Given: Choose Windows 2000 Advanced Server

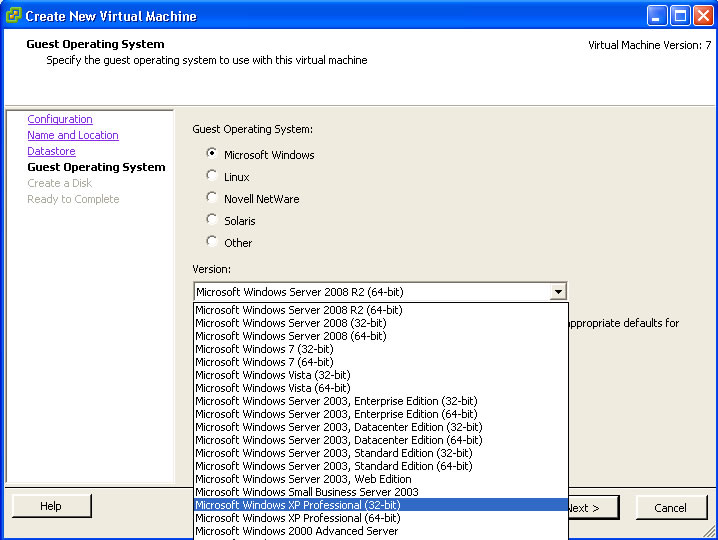Looking at the screenshot, I should (x=381, y=531).
